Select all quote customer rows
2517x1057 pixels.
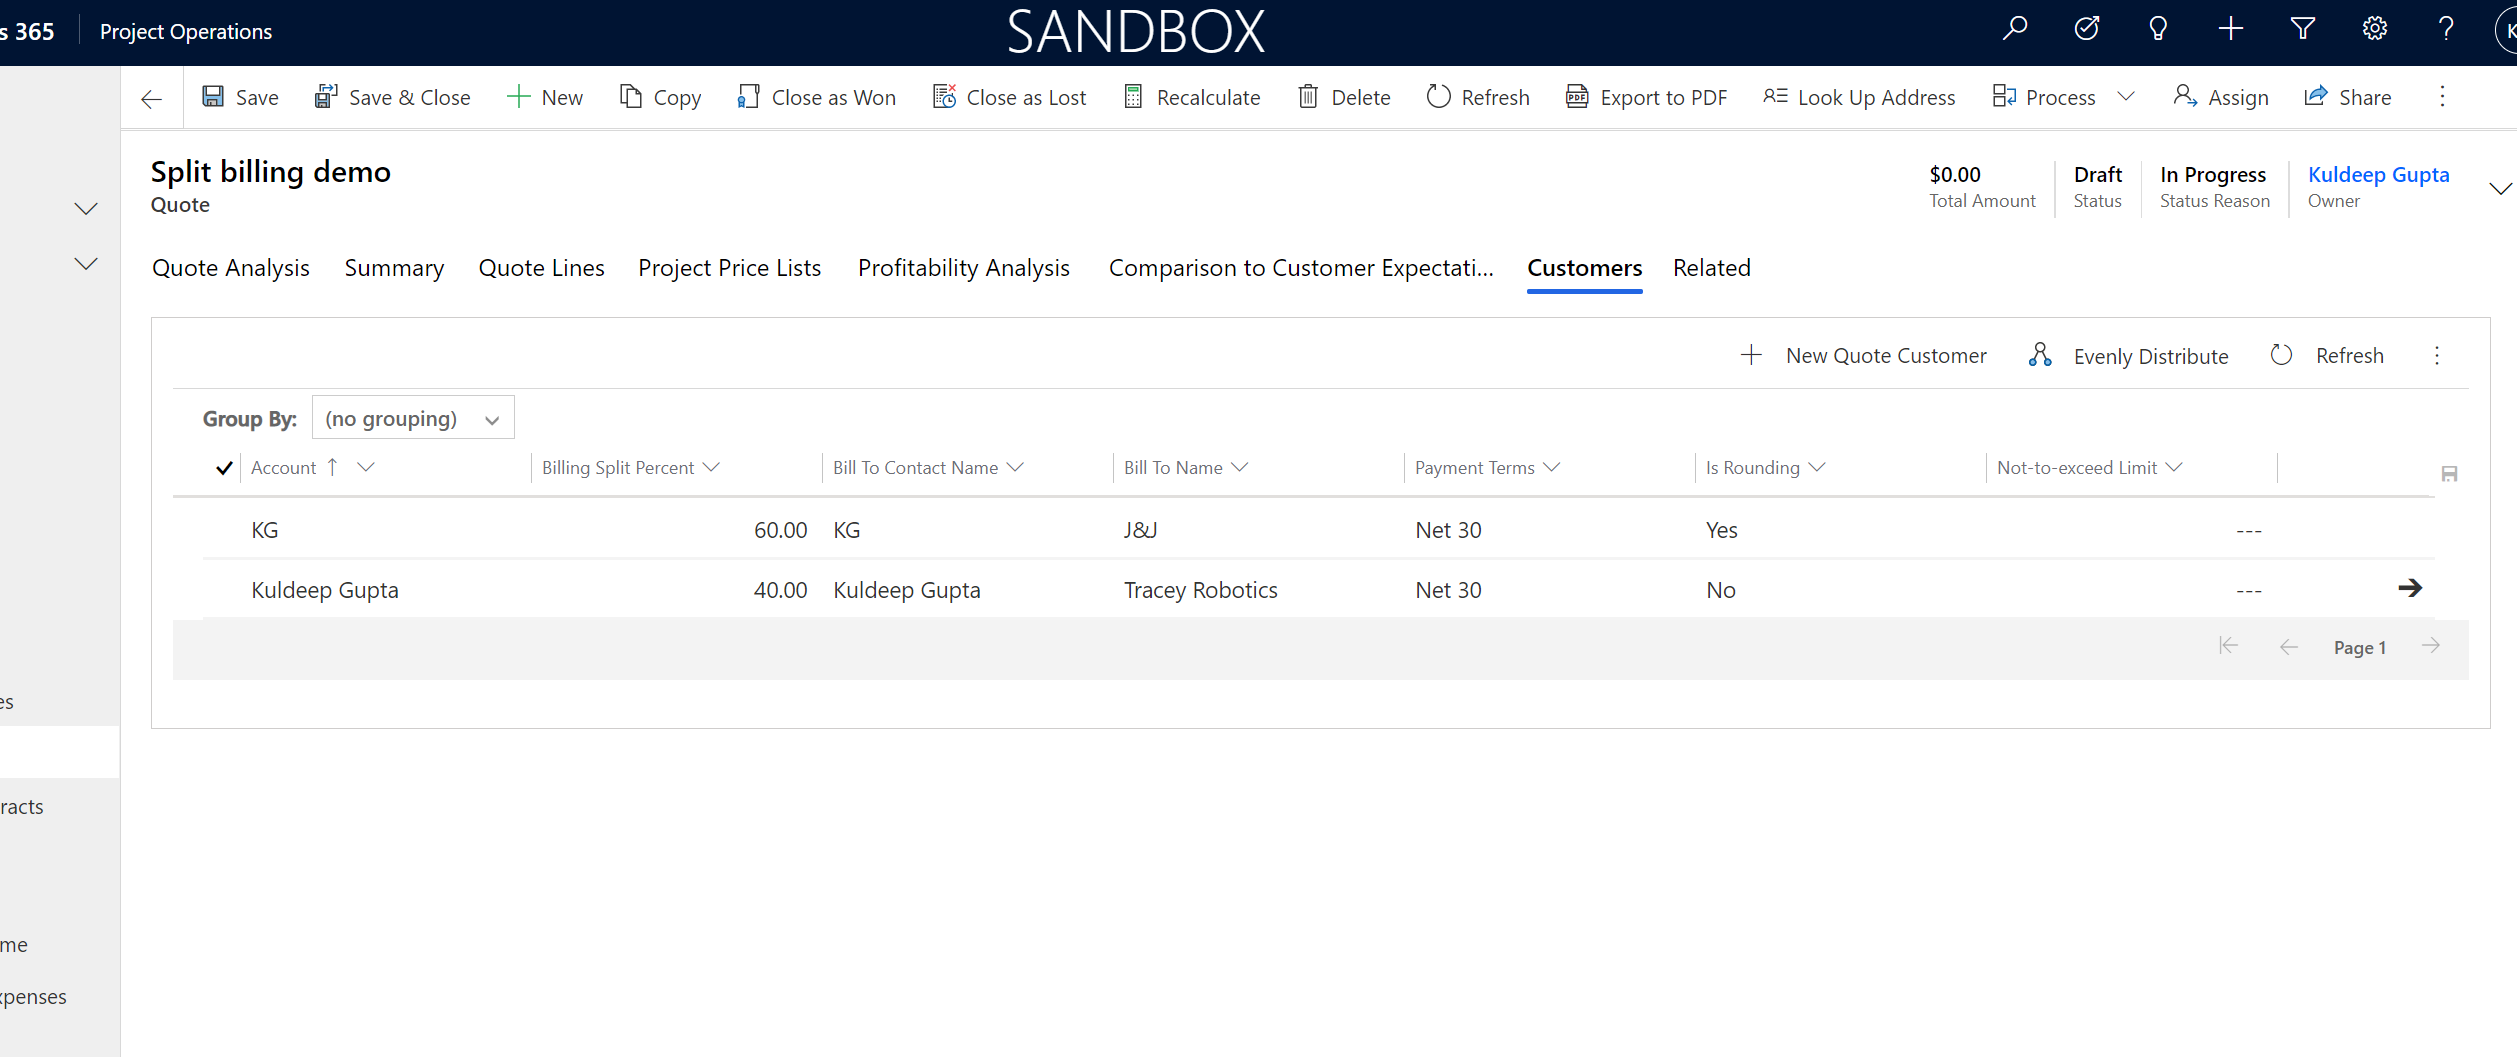pos(223,467)
